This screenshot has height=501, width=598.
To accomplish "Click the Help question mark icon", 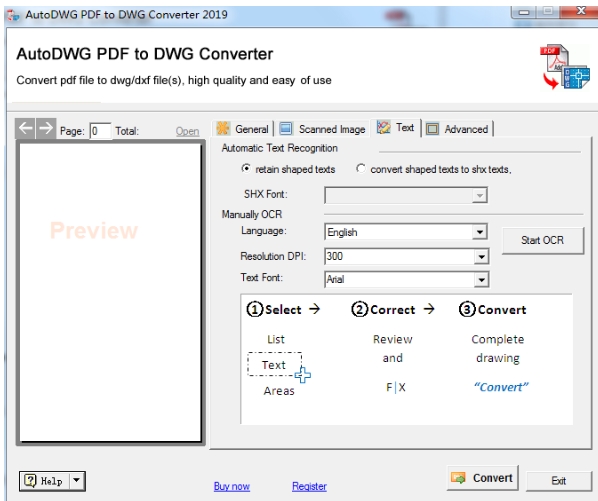I will click(x=30, y=480).
